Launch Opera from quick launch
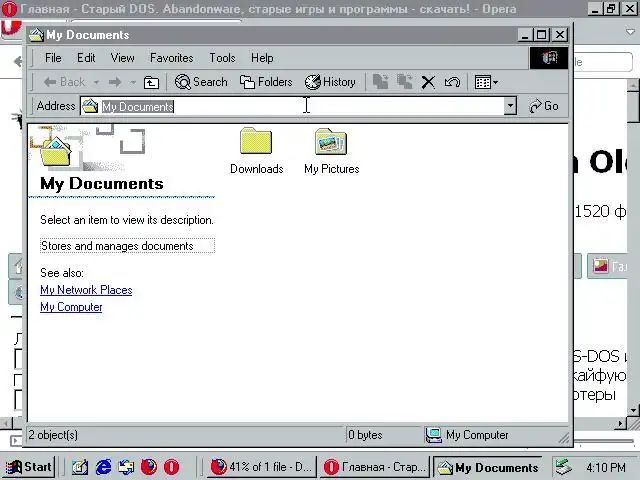Screen dimensions: 640x480 (x=171, y=467)
